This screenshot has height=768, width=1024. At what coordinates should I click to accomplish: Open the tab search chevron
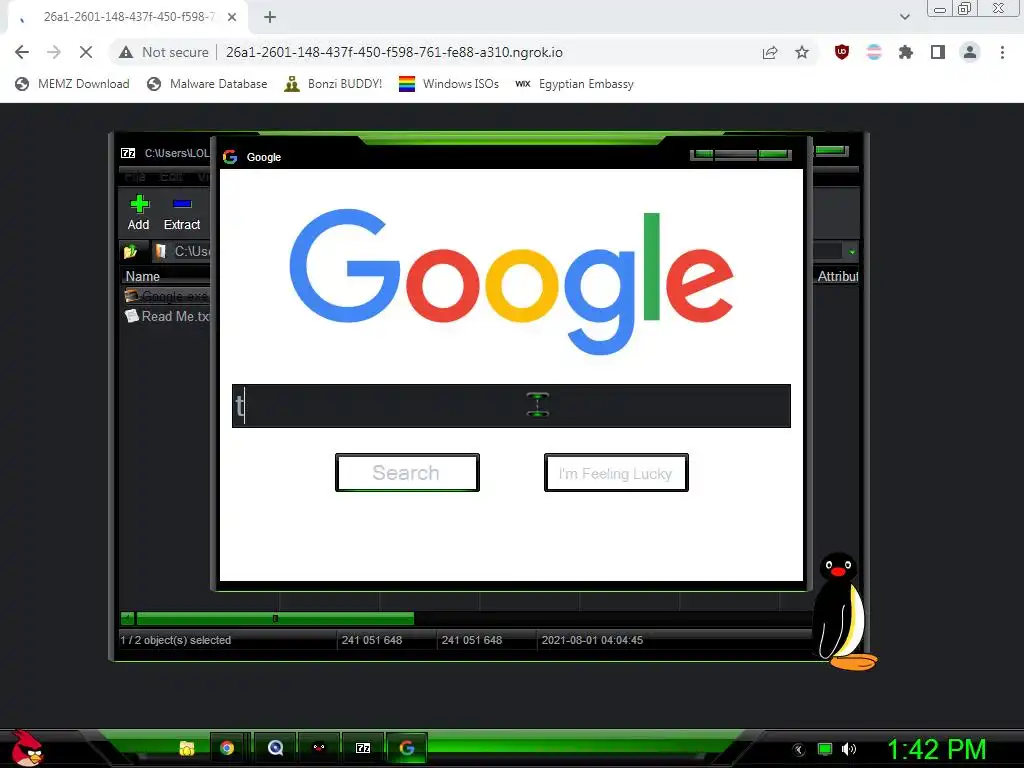[x=904, y=17]
